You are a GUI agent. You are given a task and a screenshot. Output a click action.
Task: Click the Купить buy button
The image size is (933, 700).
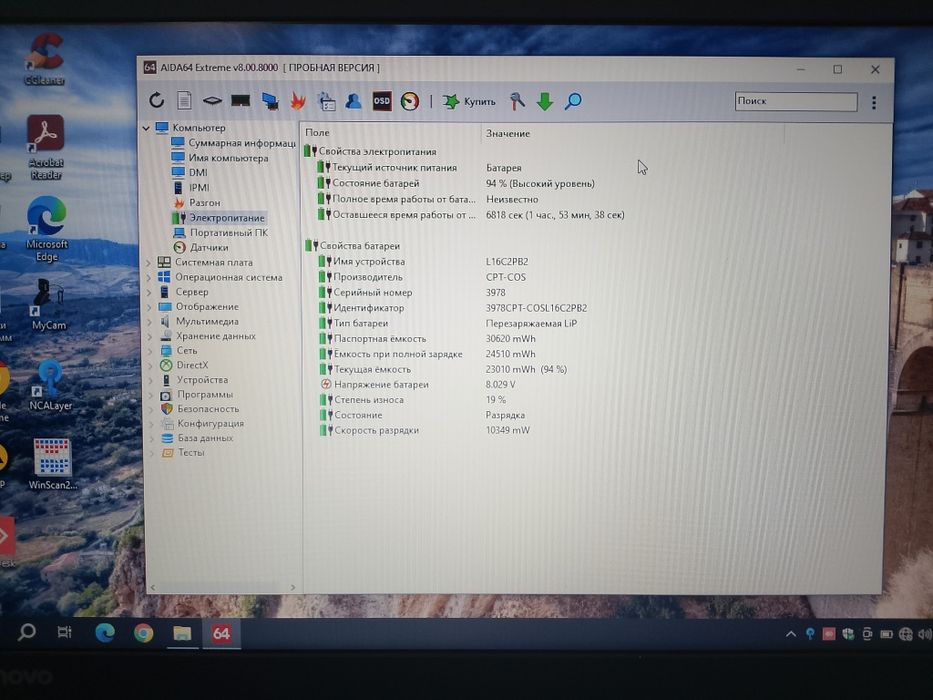click(469, 102)
